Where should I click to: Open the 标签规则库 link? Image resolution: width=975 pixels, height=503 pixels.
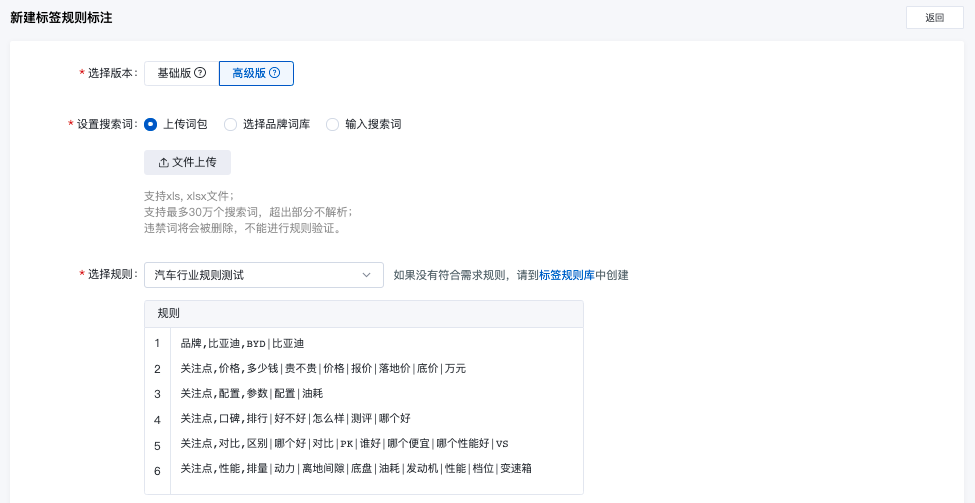pos(567,275)
